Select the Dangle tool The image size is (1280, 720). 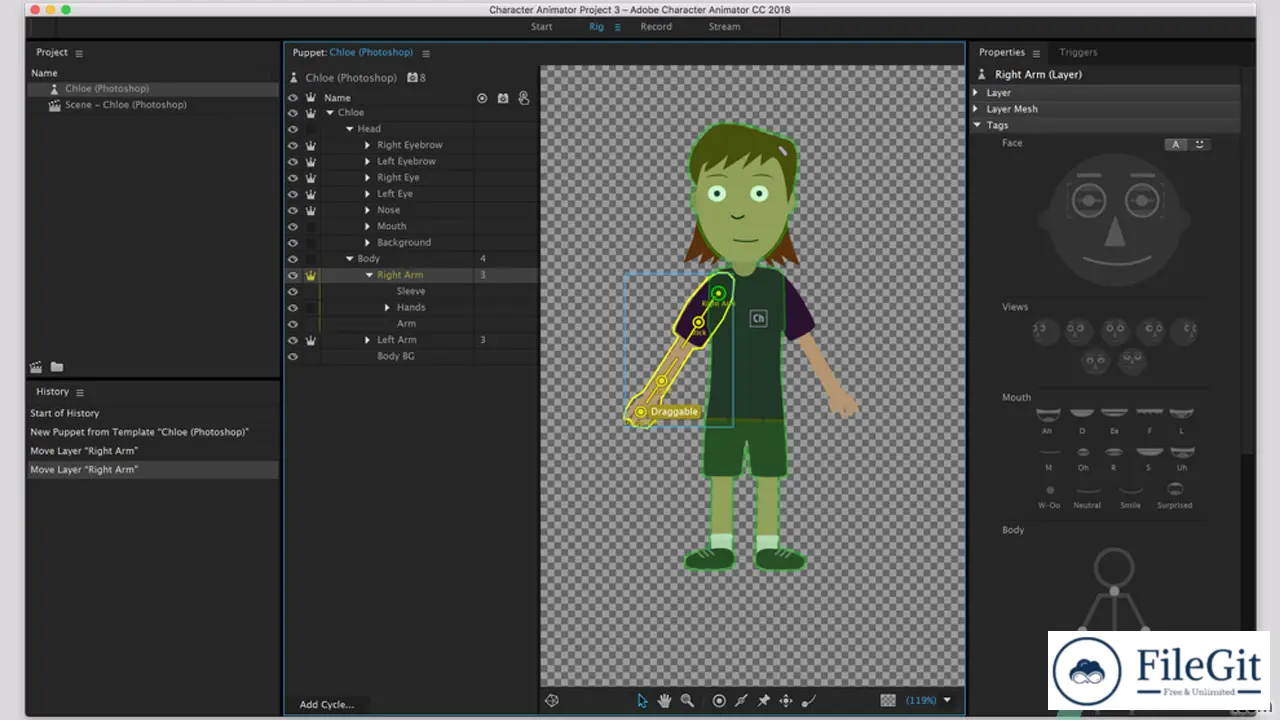pos(809,701)
